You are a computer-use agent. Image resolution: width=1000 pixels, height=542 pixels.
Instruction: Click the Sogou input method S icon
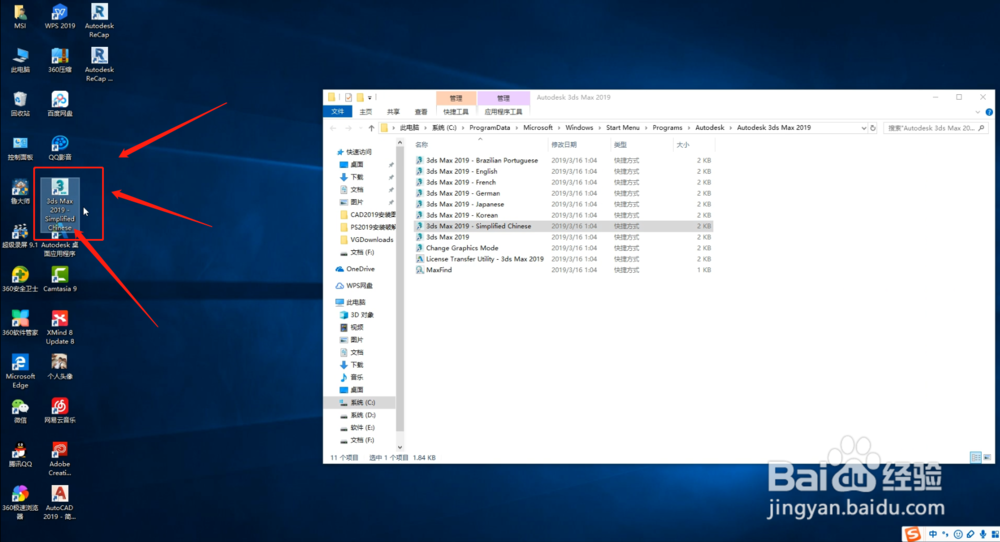pos(913,534)
